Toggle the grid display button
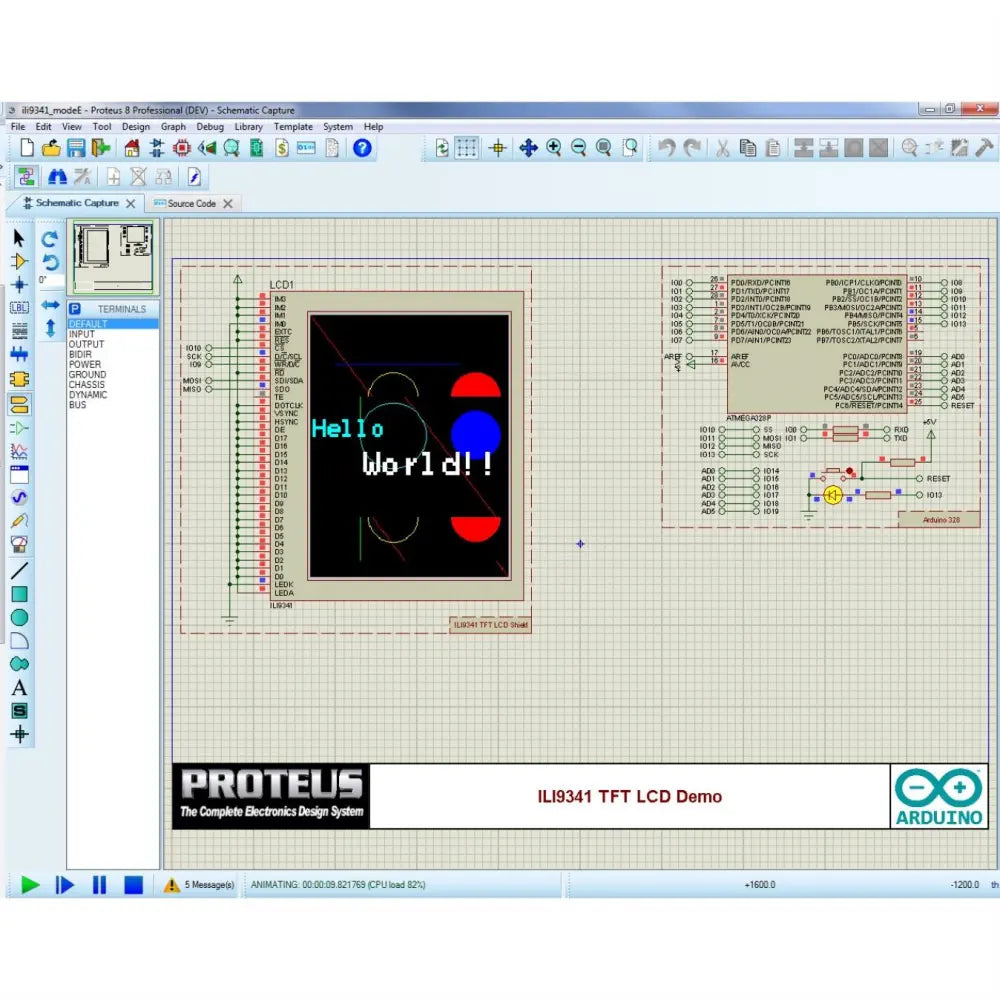Image resolution: width=1000 pixels, height=1000 pixels. click(x=467, y=148)
